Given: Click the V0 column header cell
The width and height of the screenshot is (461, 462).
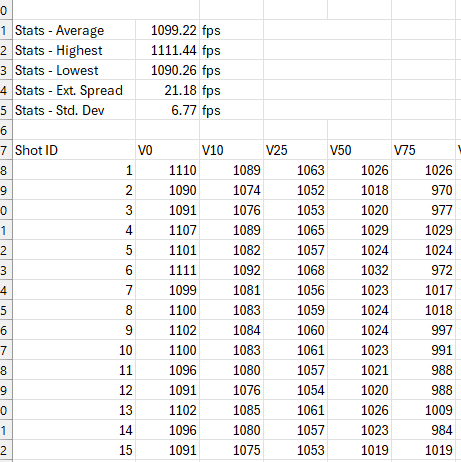Looking at the screenshot, I should 167,150.
